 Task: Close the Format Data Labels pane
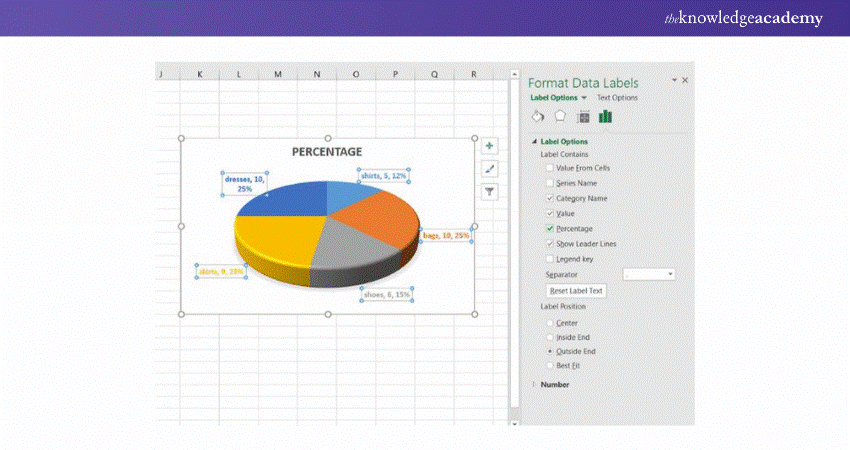point(685,80)
